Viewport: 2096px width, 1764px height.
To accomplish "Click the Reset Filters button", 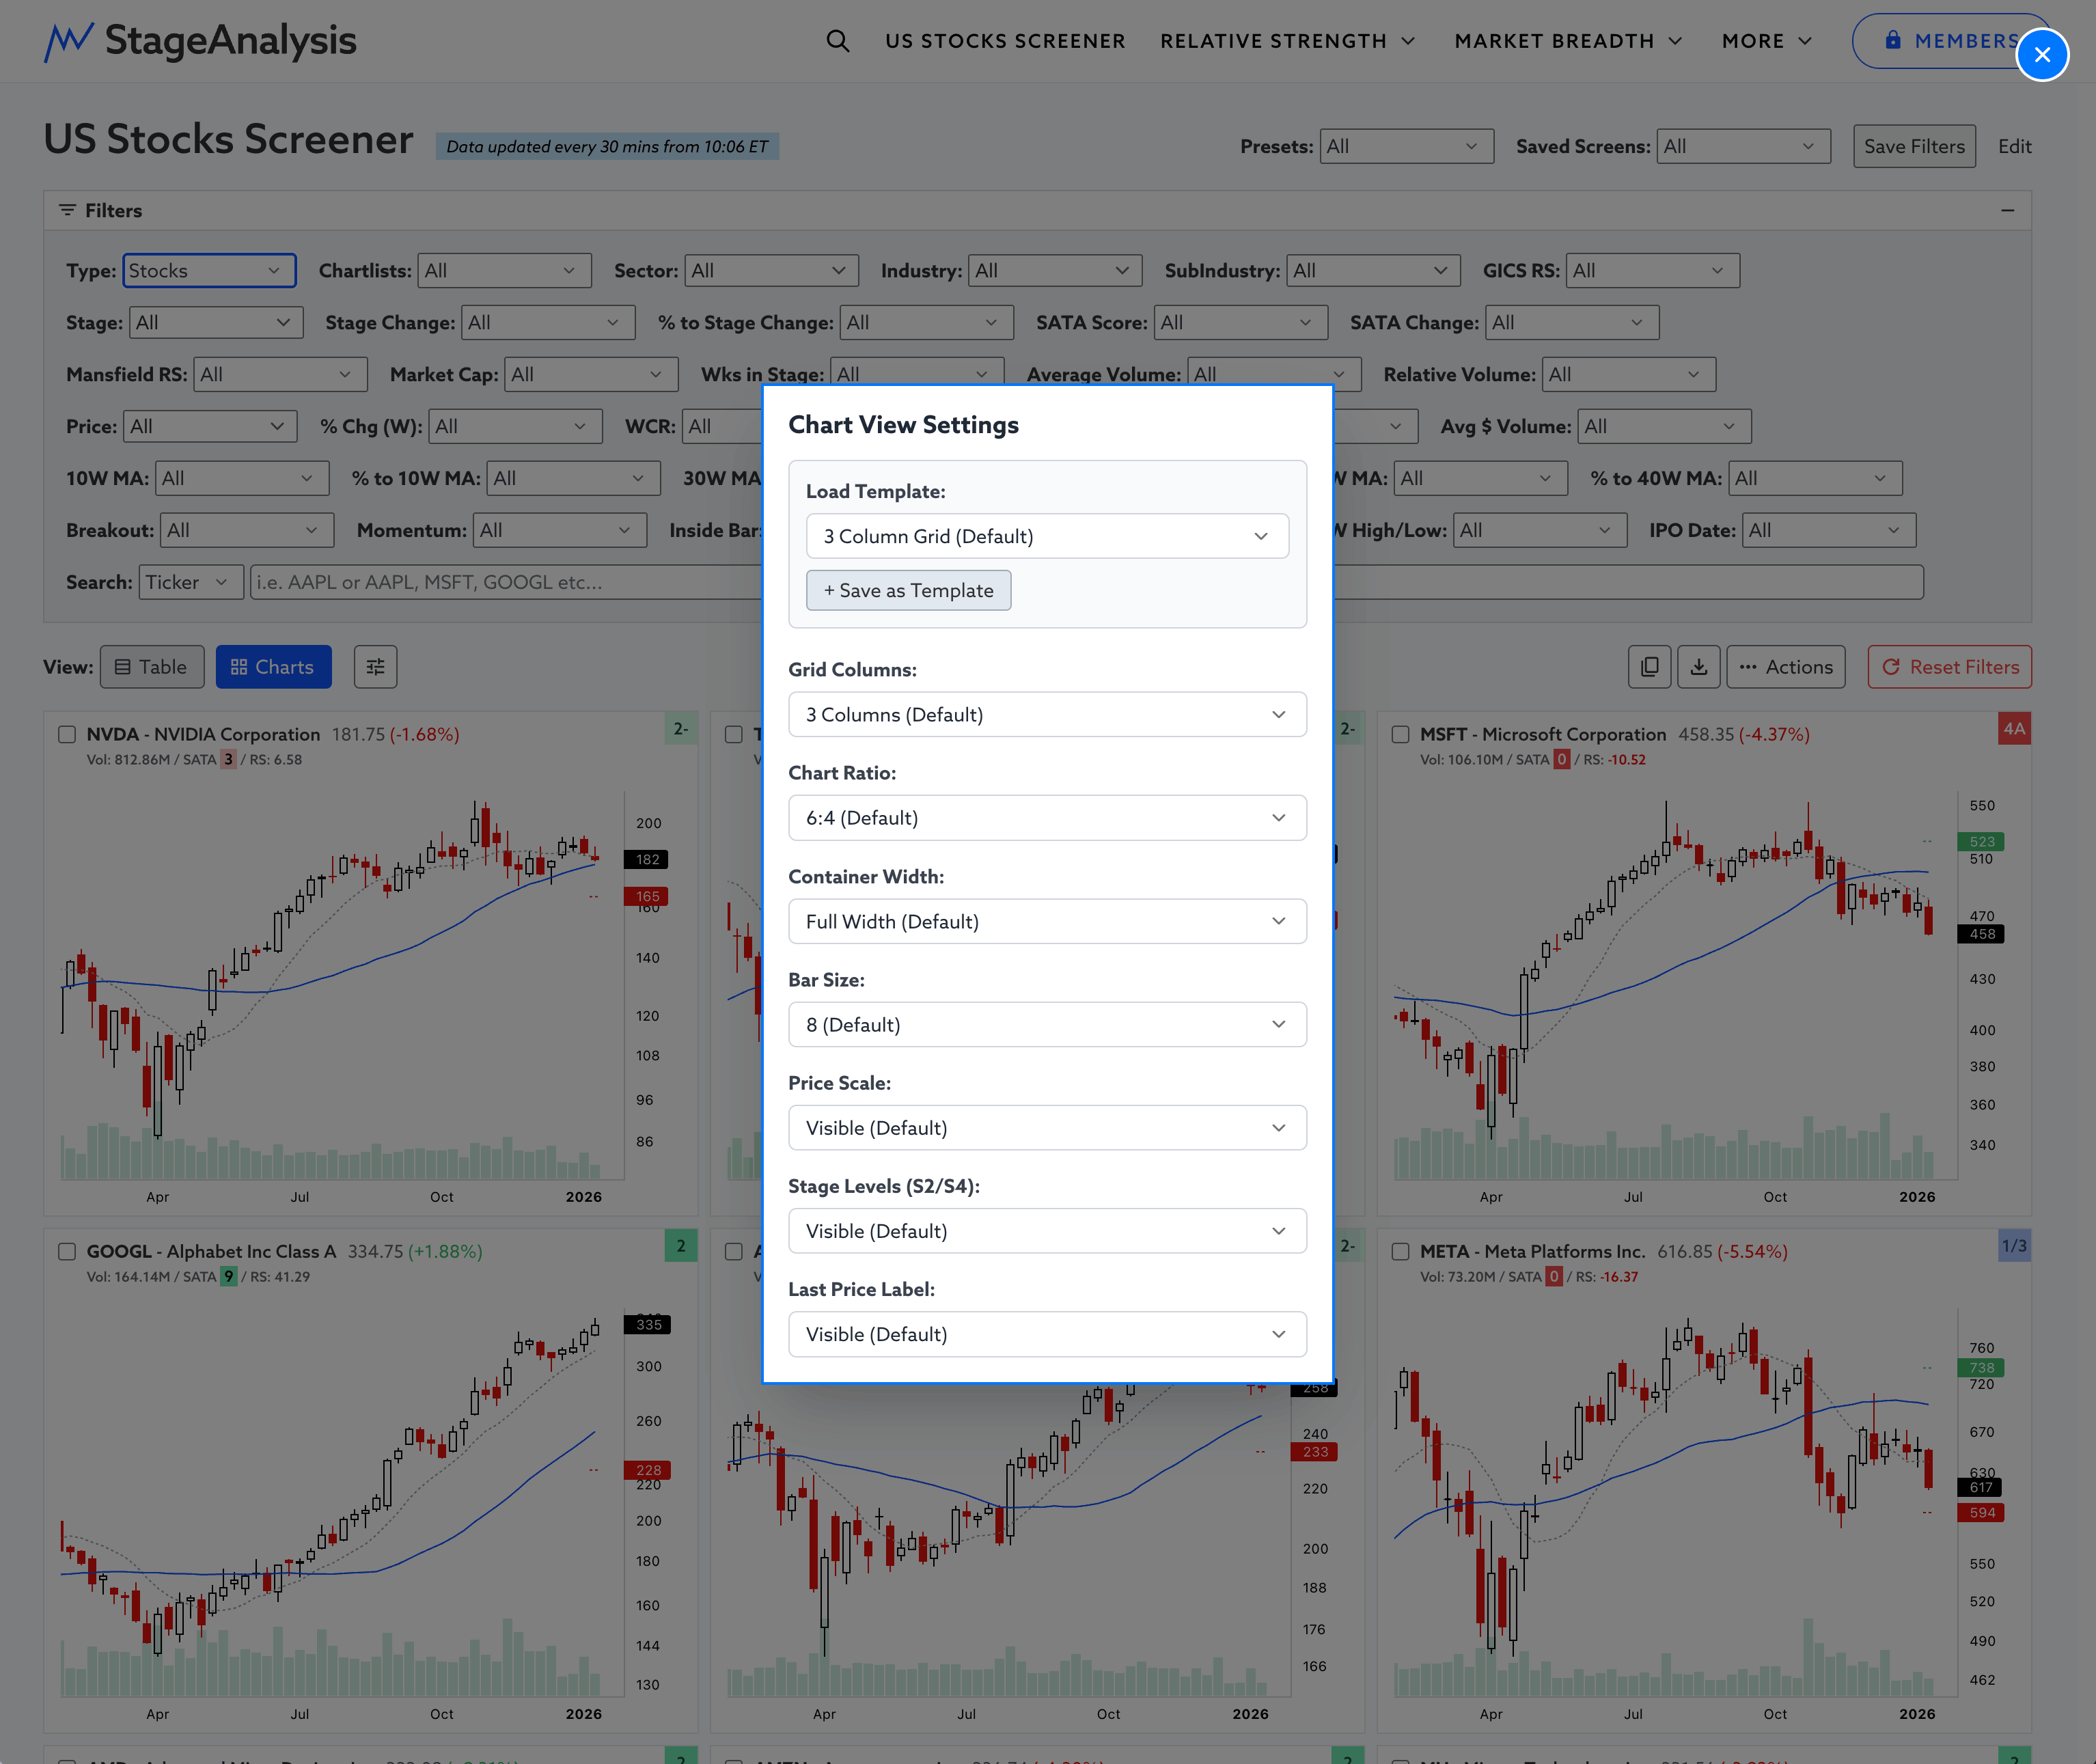I will [1949, 667].
